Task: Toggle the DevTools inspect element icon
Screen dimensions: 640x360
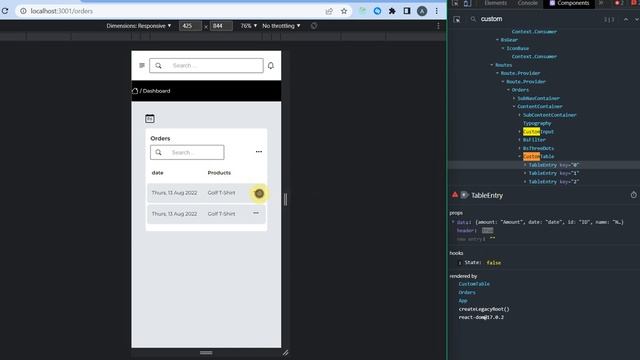Action: [455, 3]
